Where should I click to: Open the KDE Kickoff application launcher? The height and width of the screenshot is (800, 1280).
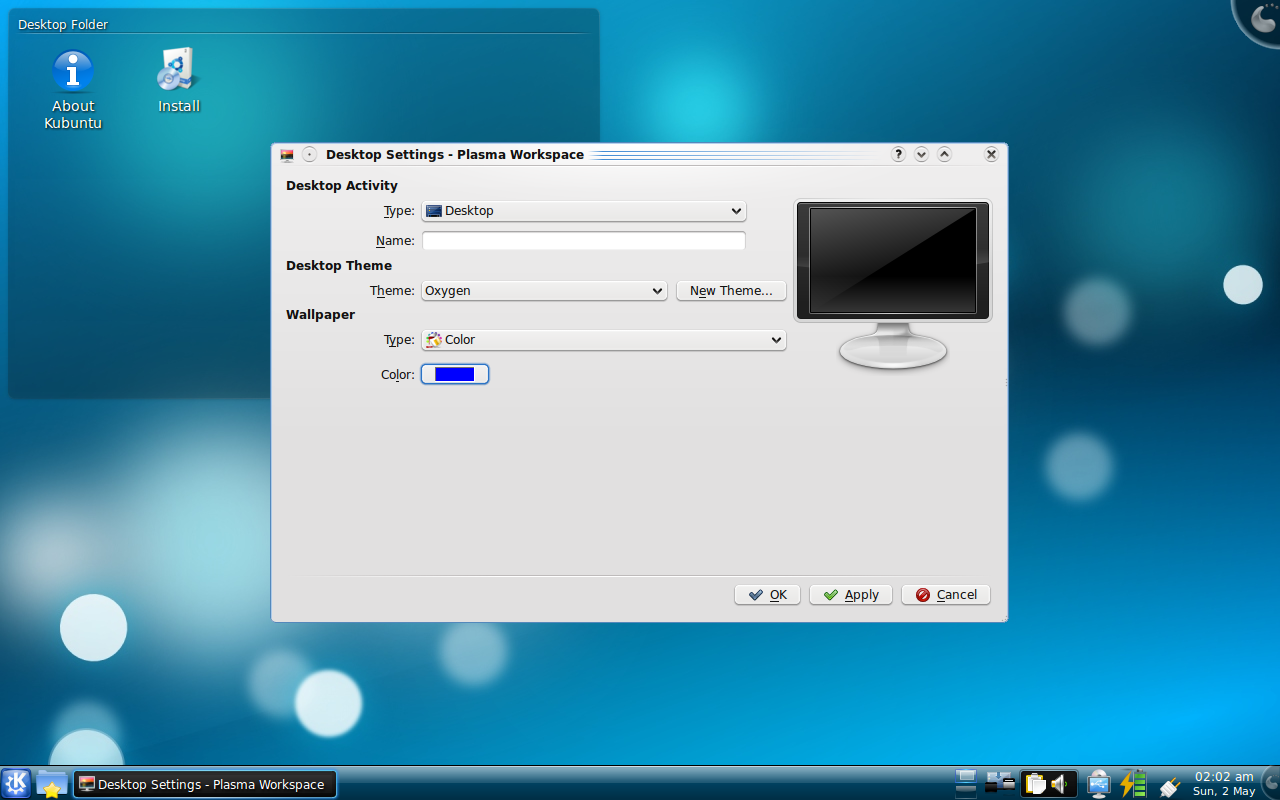coord(16,783)
